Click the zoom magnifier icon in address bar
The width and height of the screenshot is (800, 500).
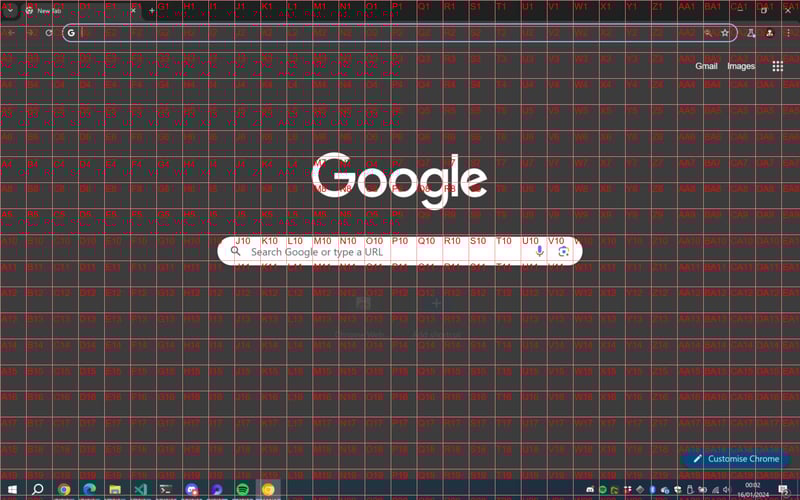[708, 33]
